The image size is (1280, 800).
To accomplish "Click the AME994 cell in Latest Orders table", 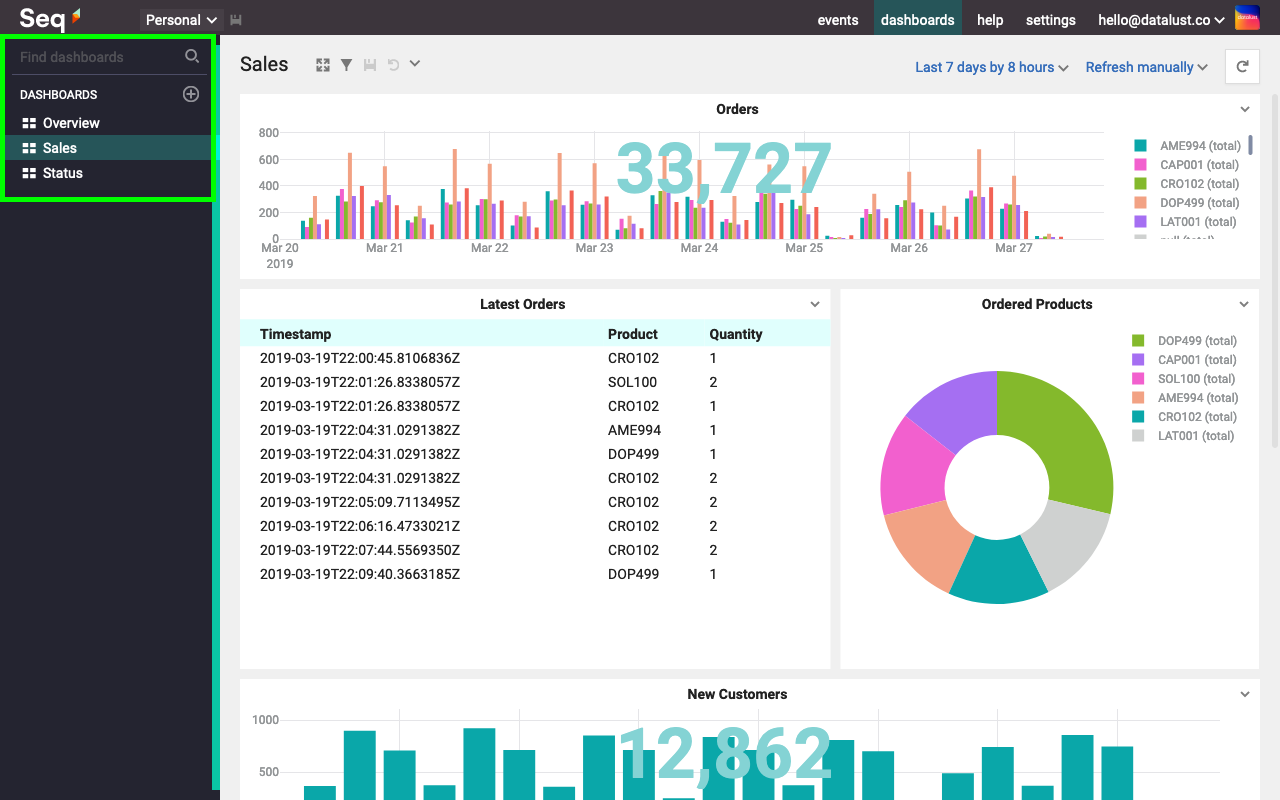I will 634,430.
